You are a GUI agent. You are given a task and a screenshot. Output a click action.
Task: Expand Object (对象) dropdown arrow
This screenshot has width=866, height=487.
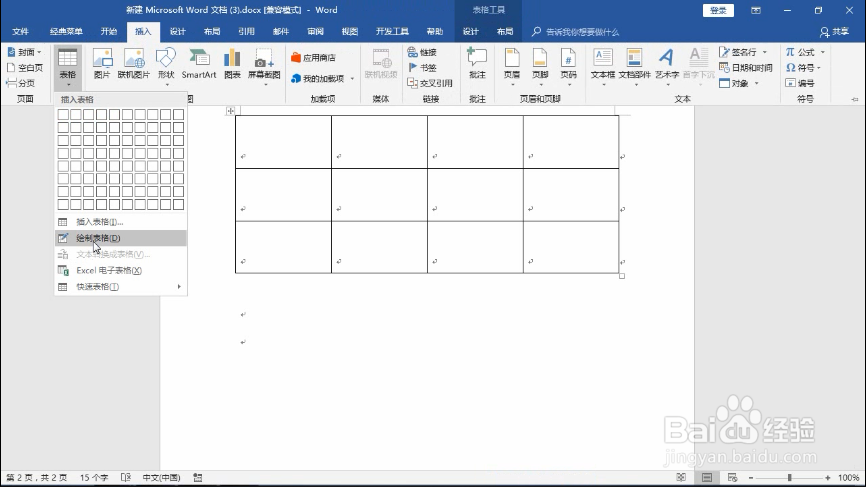click(757, 83)
